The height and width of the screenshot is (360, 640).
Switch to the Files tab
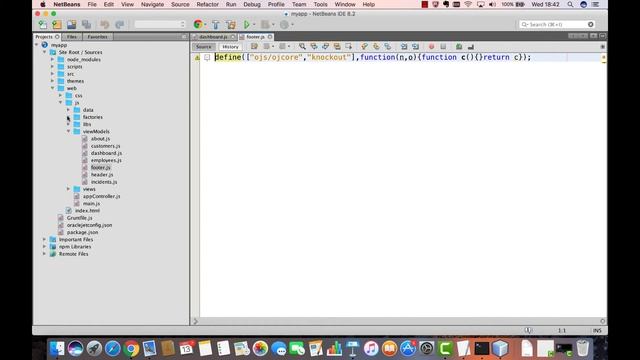point(72,37)
